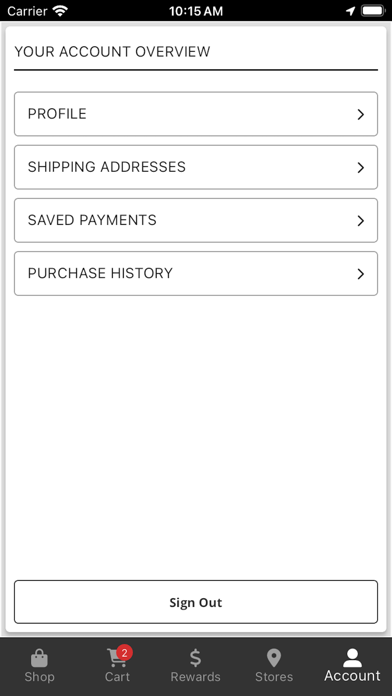Expand Profile using its chevron arrow

[361, 115]
